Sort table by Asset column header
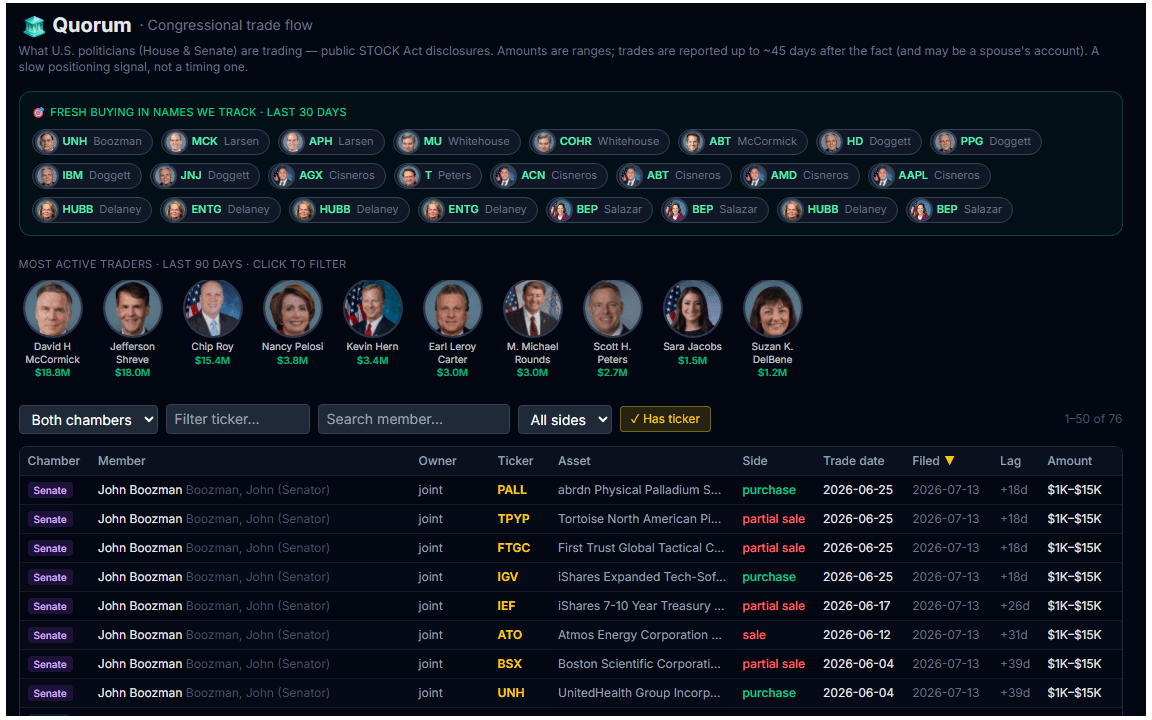 coord(574,461)
